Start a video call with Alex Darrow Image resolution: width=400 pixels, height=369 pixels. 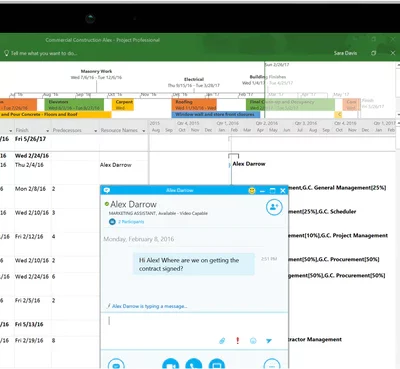[170, 364]
